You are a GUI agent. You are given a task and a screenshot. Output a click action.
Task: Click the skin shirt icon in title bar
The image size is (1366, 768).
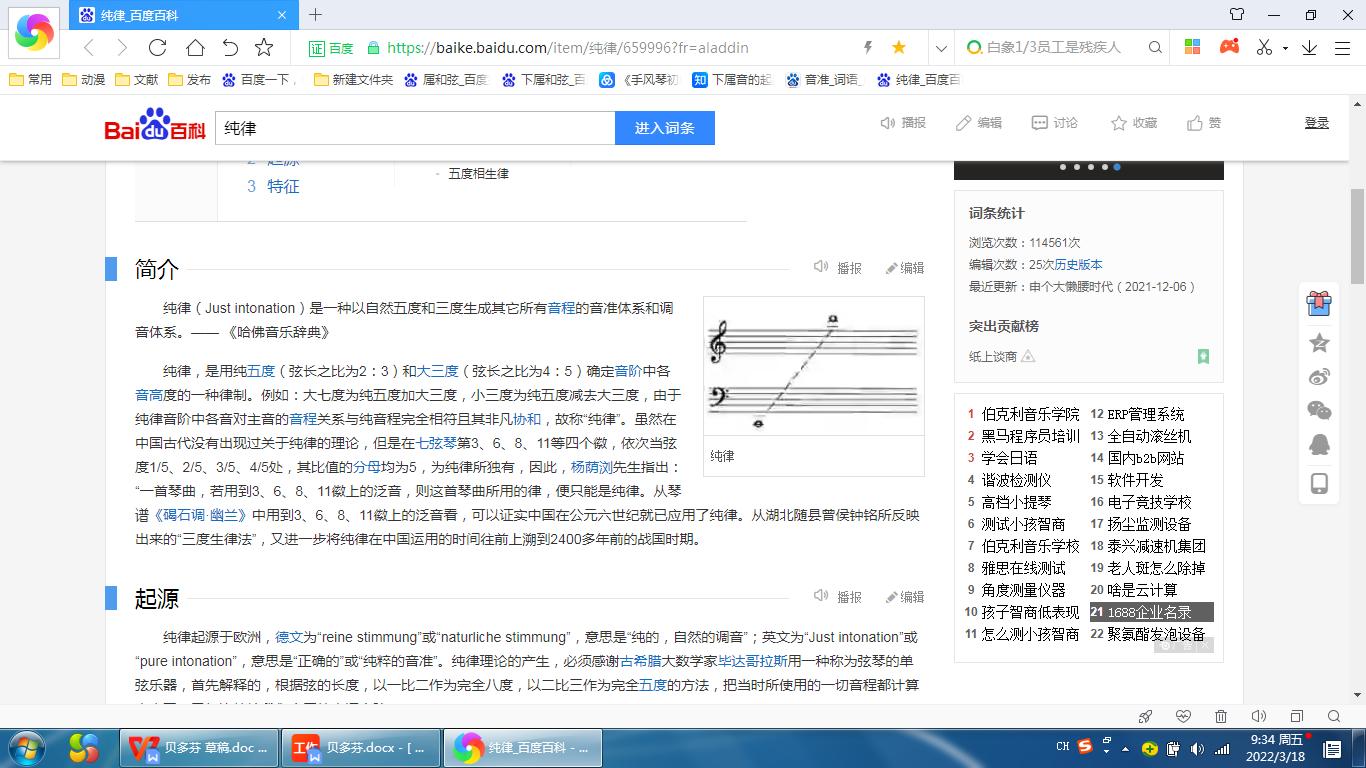[x=1237, y=14]
